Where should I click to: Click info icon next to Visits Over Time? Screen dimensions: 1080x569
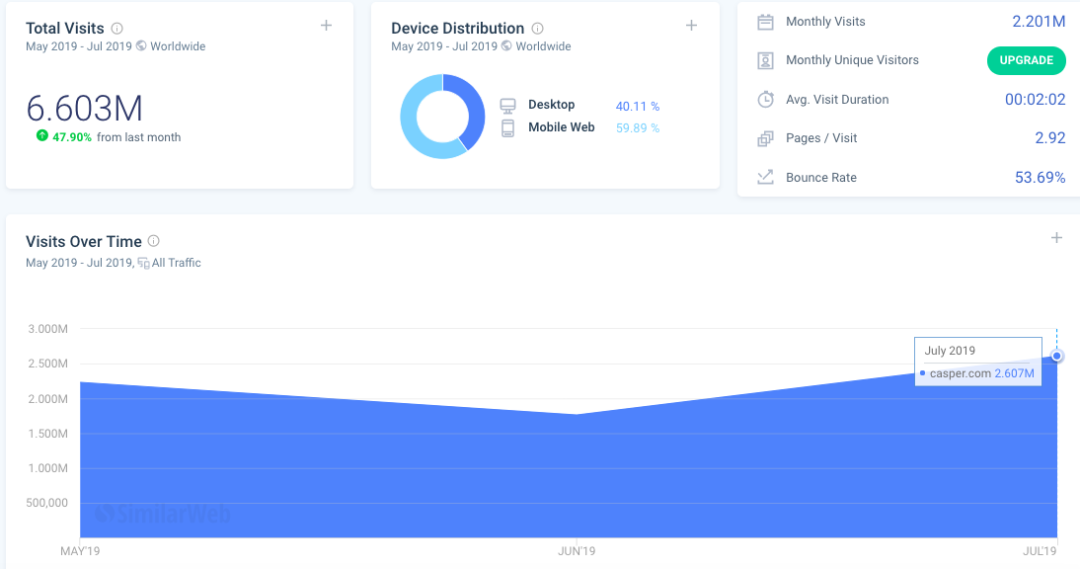click(x=154, y=241)
